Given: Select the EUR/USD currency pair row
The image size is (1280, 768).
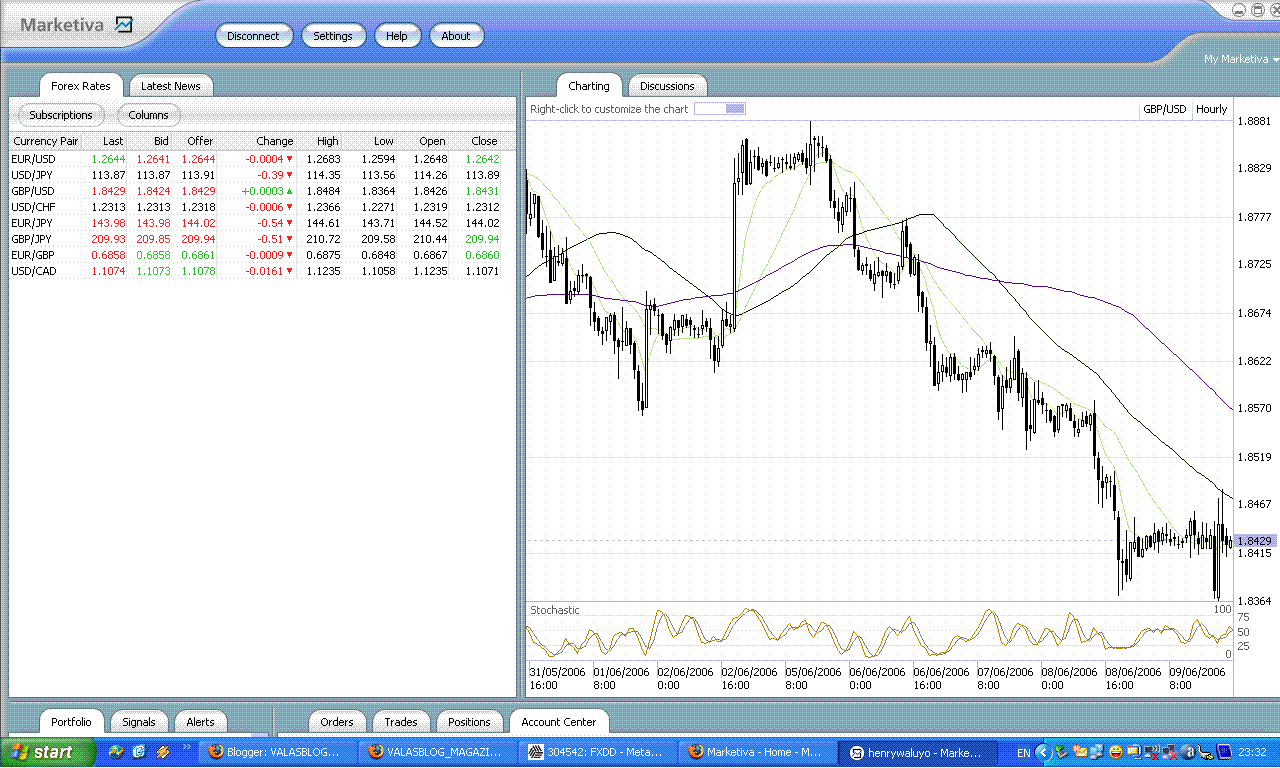Looking at the screenshot, I should [256, 158].
